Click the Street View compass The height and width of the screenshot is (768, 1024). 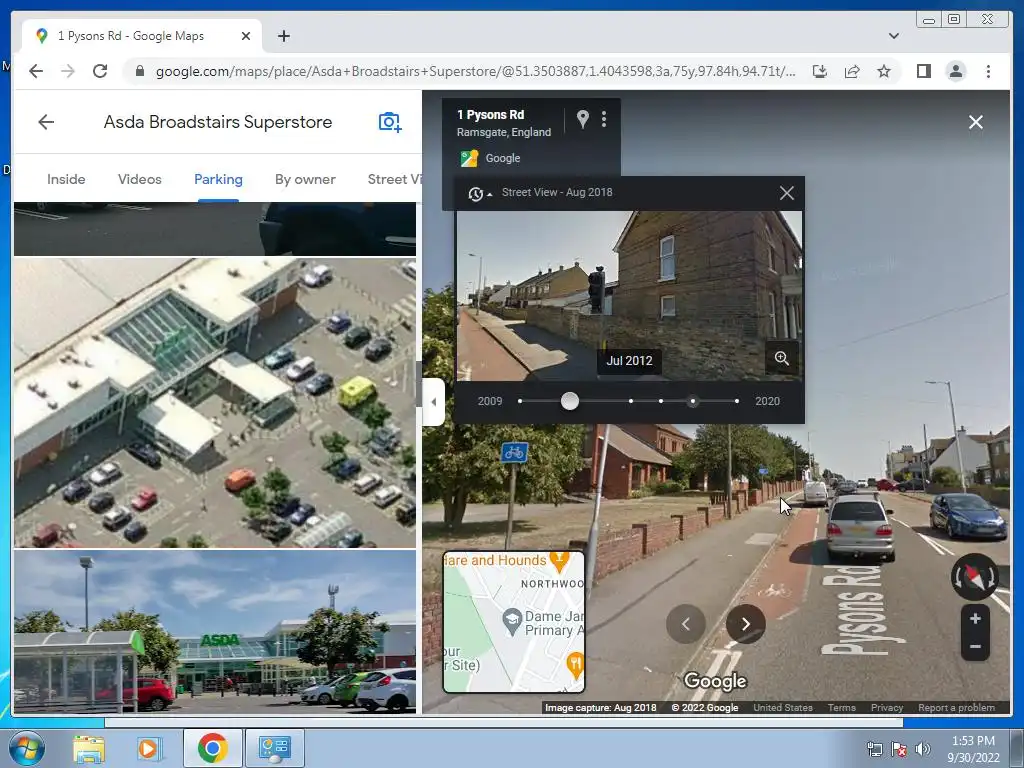(x=974, y=577)
